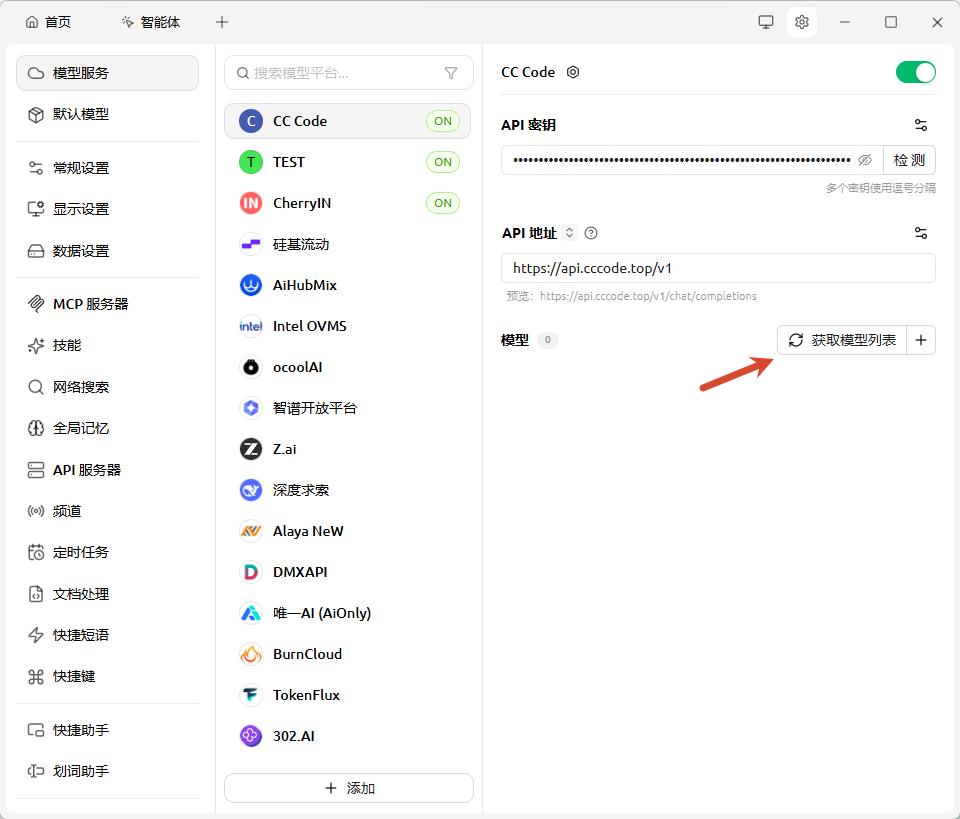Open 默认模型 settings
The image size is (960, 819).
tap(107, 114)
